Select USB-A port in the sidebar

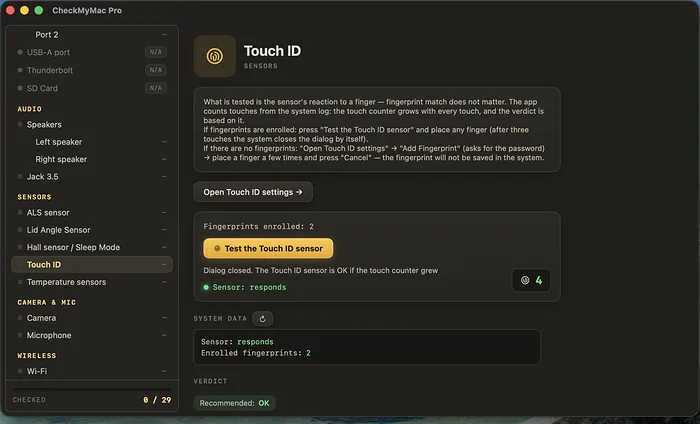92,52
